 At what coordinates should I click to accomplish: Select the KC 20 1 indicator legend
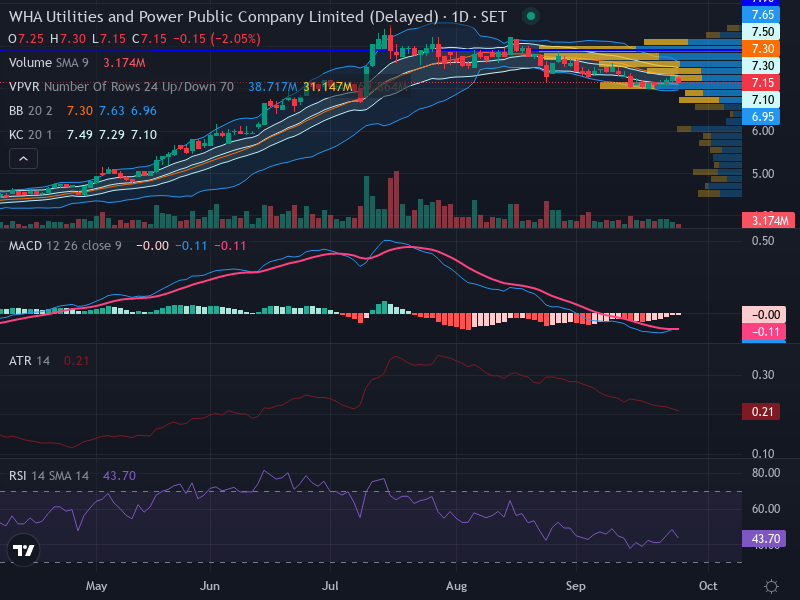31,135
